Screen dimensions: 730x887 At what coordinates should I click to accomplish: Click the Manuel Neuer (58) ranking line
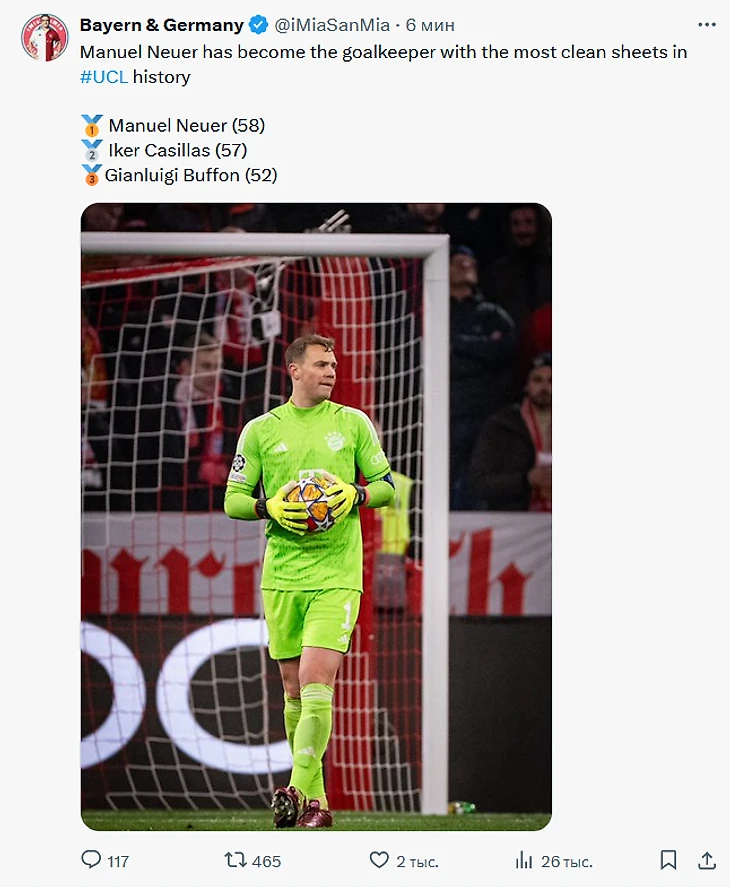tap(173, 126)
